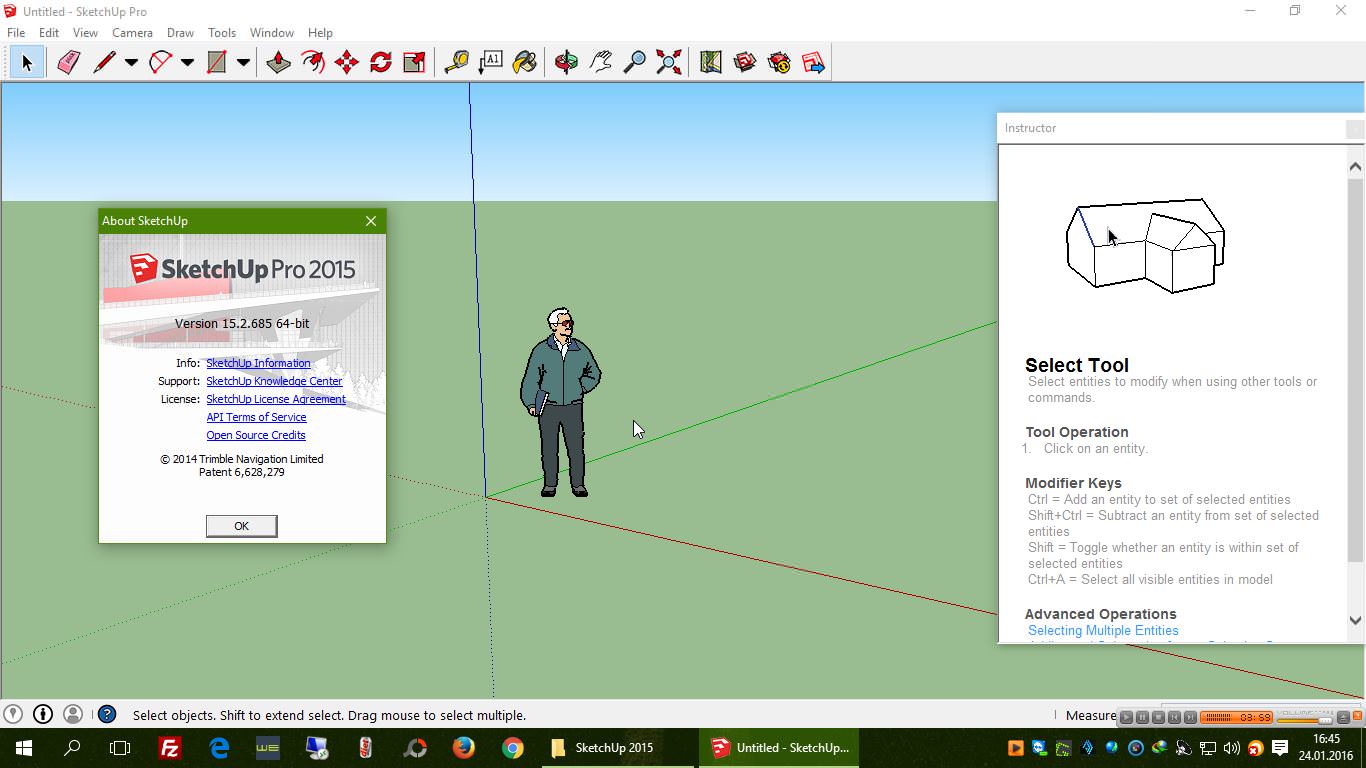Close the About SketchUp dialog
The image size is (1366, 768).
pos(371,221)
